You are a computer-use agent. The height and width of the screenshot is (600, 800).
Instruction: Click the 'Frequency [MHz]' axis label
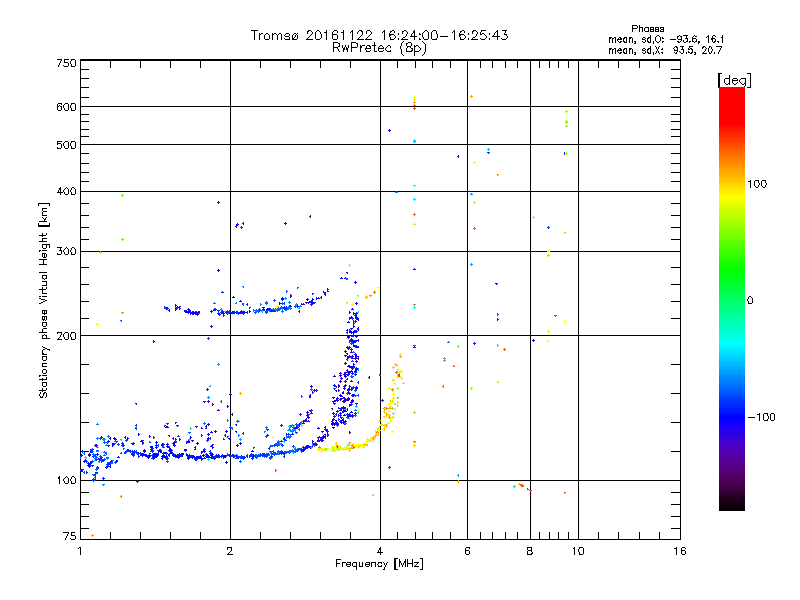coord(379,564)
